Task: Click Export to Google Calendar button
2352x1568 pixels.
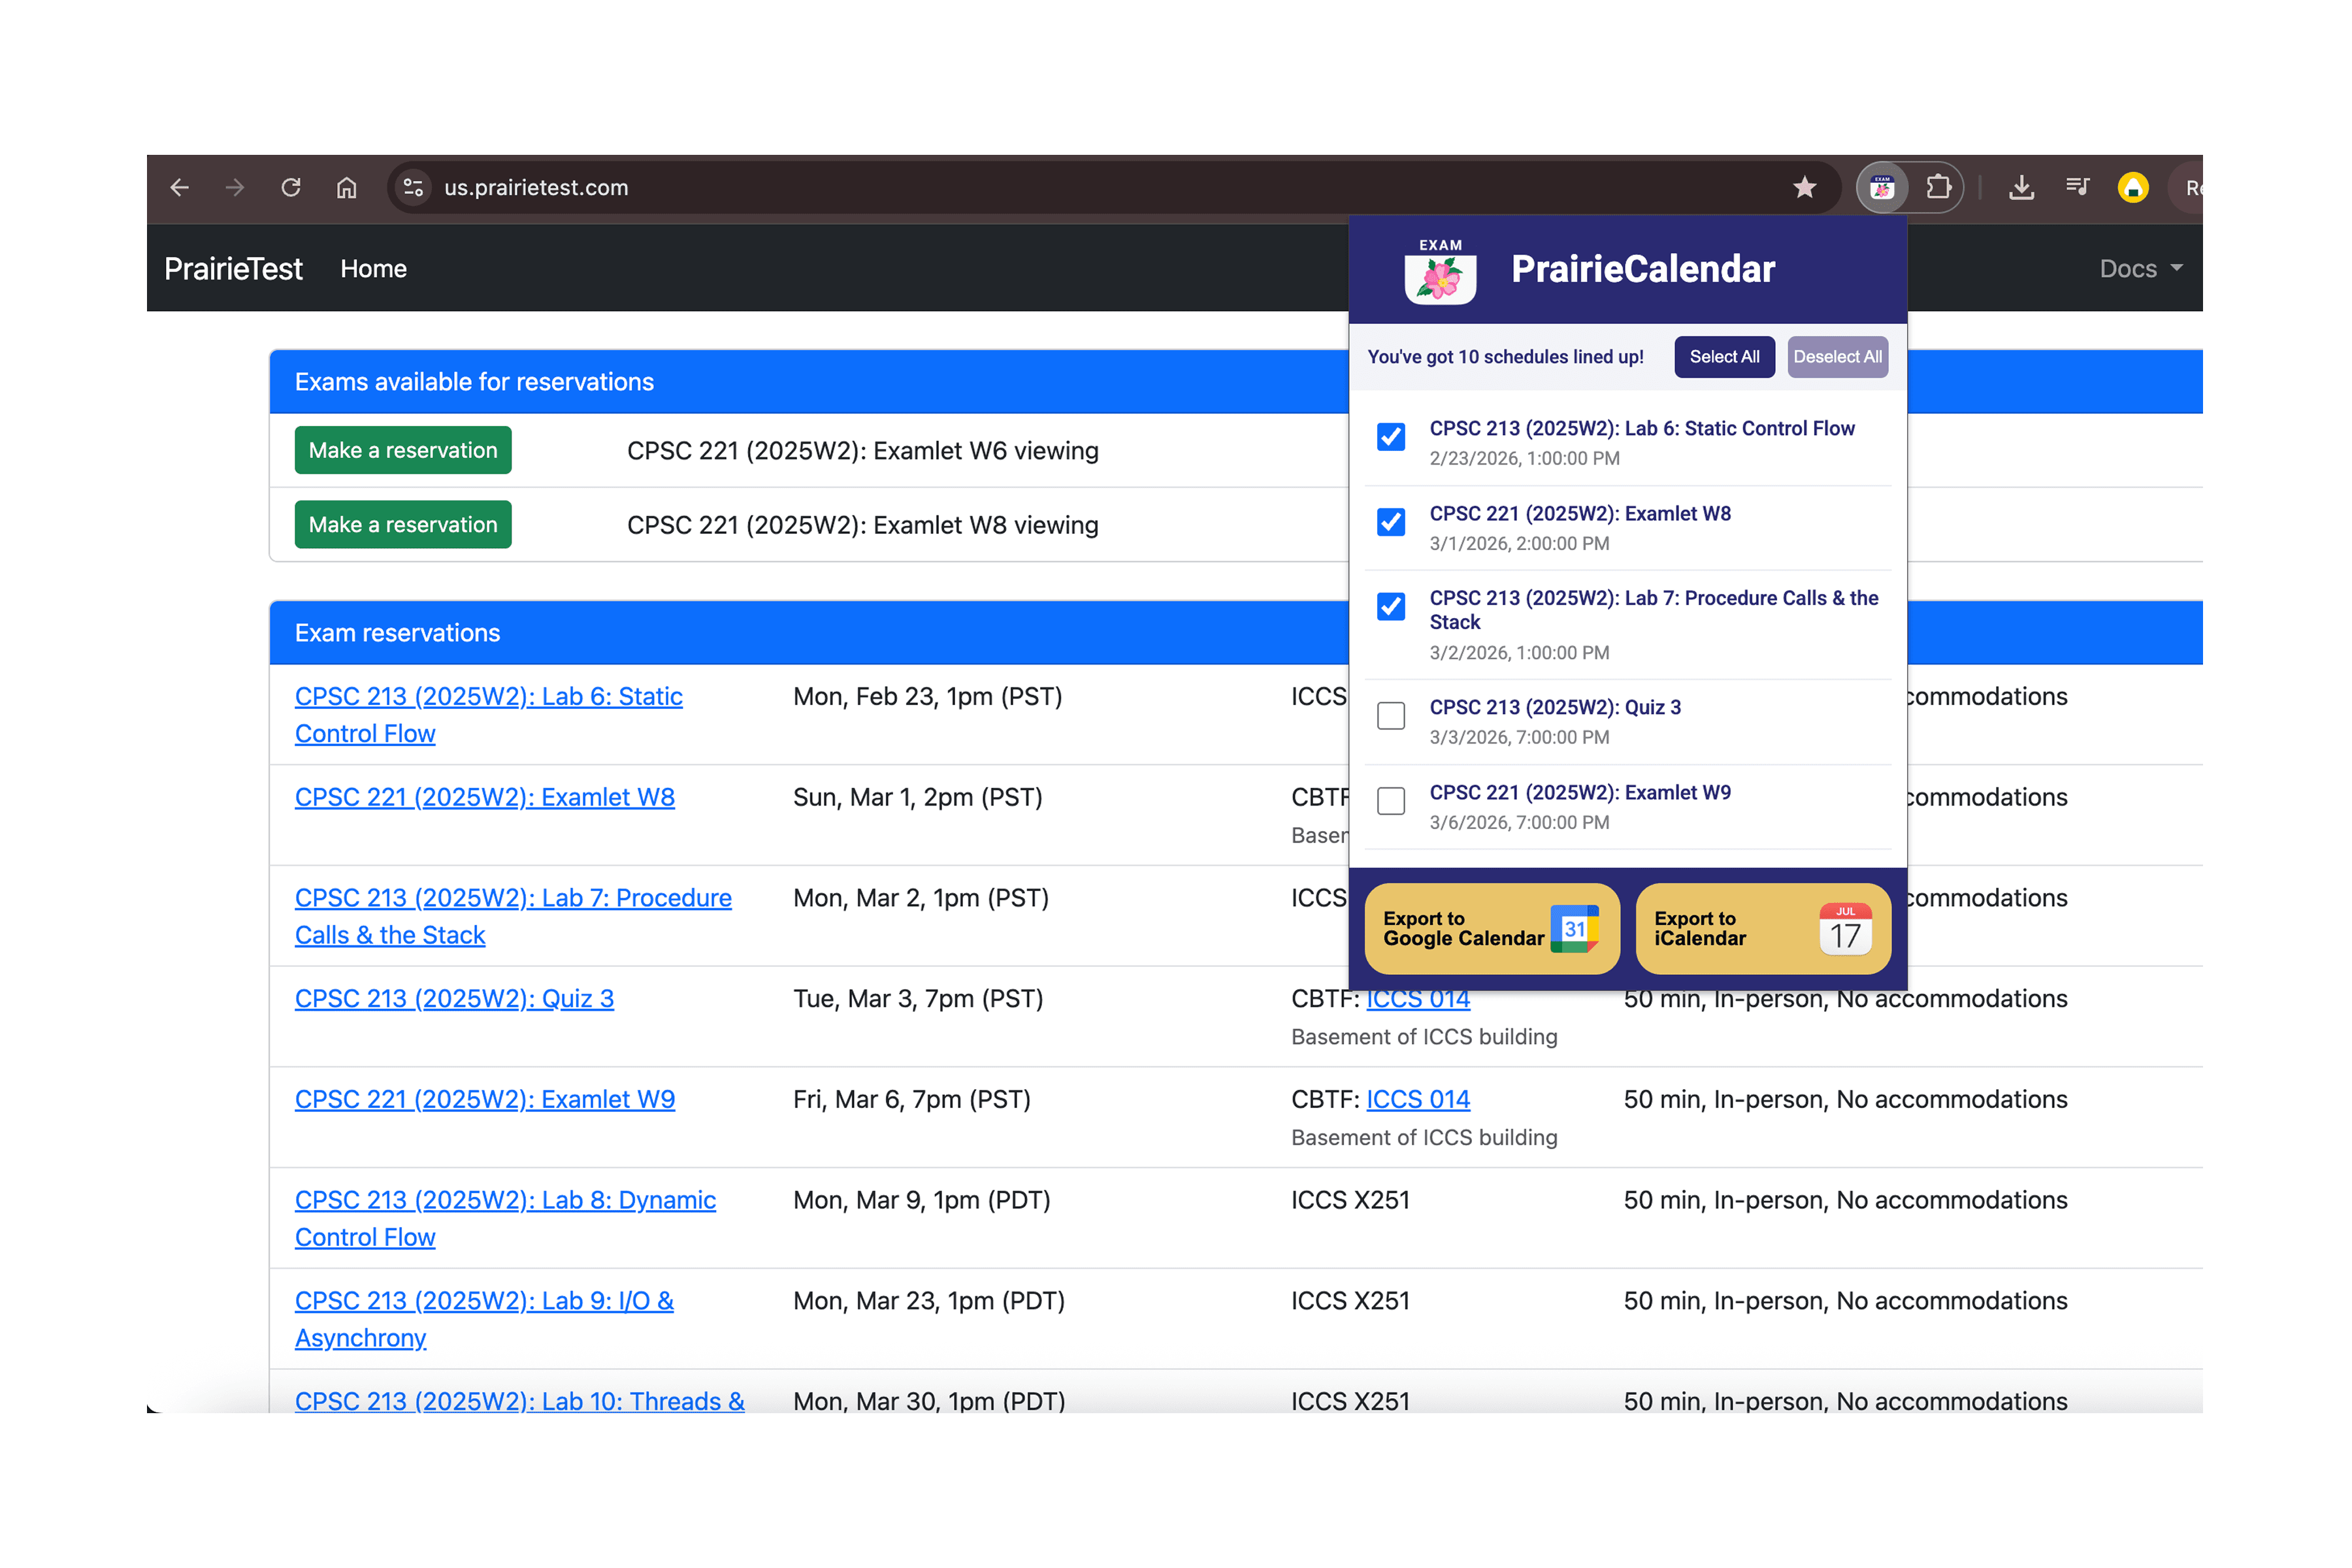Action: 1492,929
